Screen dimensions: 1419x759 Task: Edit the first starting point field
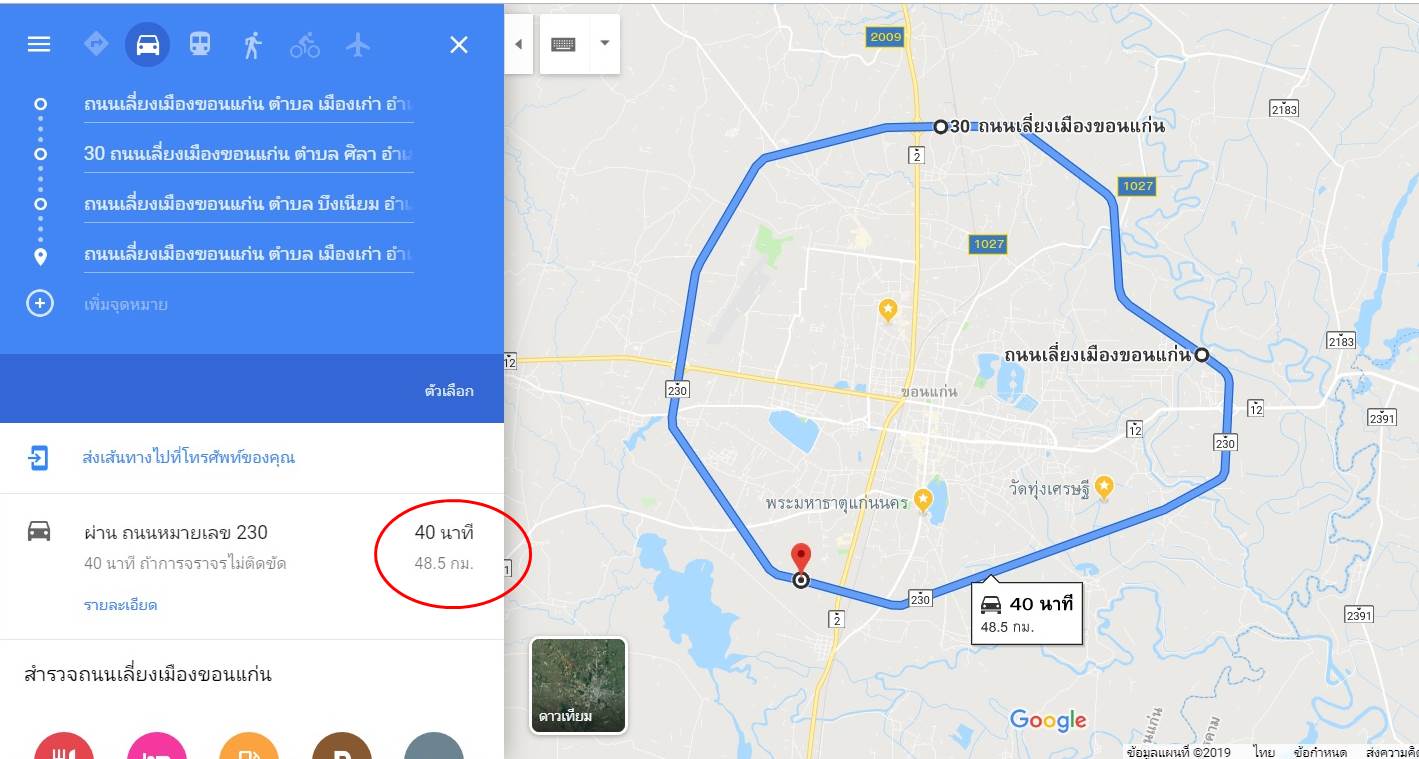click(x=249, y=103)
